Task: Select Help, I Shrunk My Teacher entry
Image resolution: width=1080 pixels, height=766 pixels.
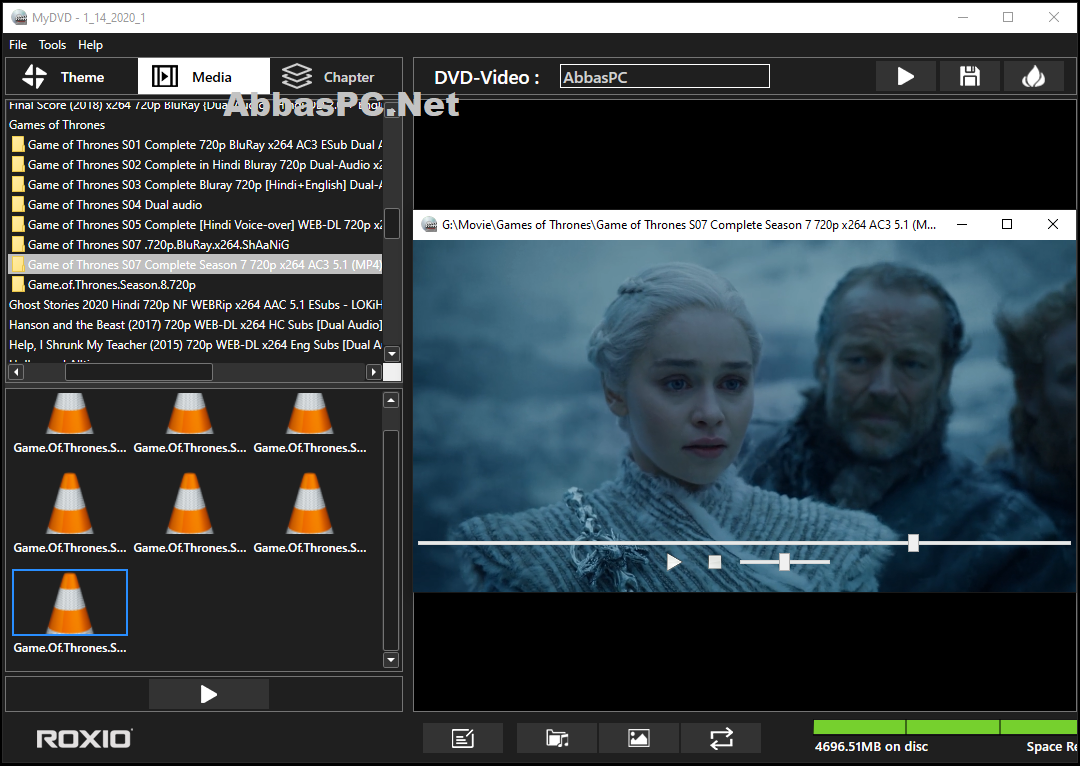Action: (196, 344)
